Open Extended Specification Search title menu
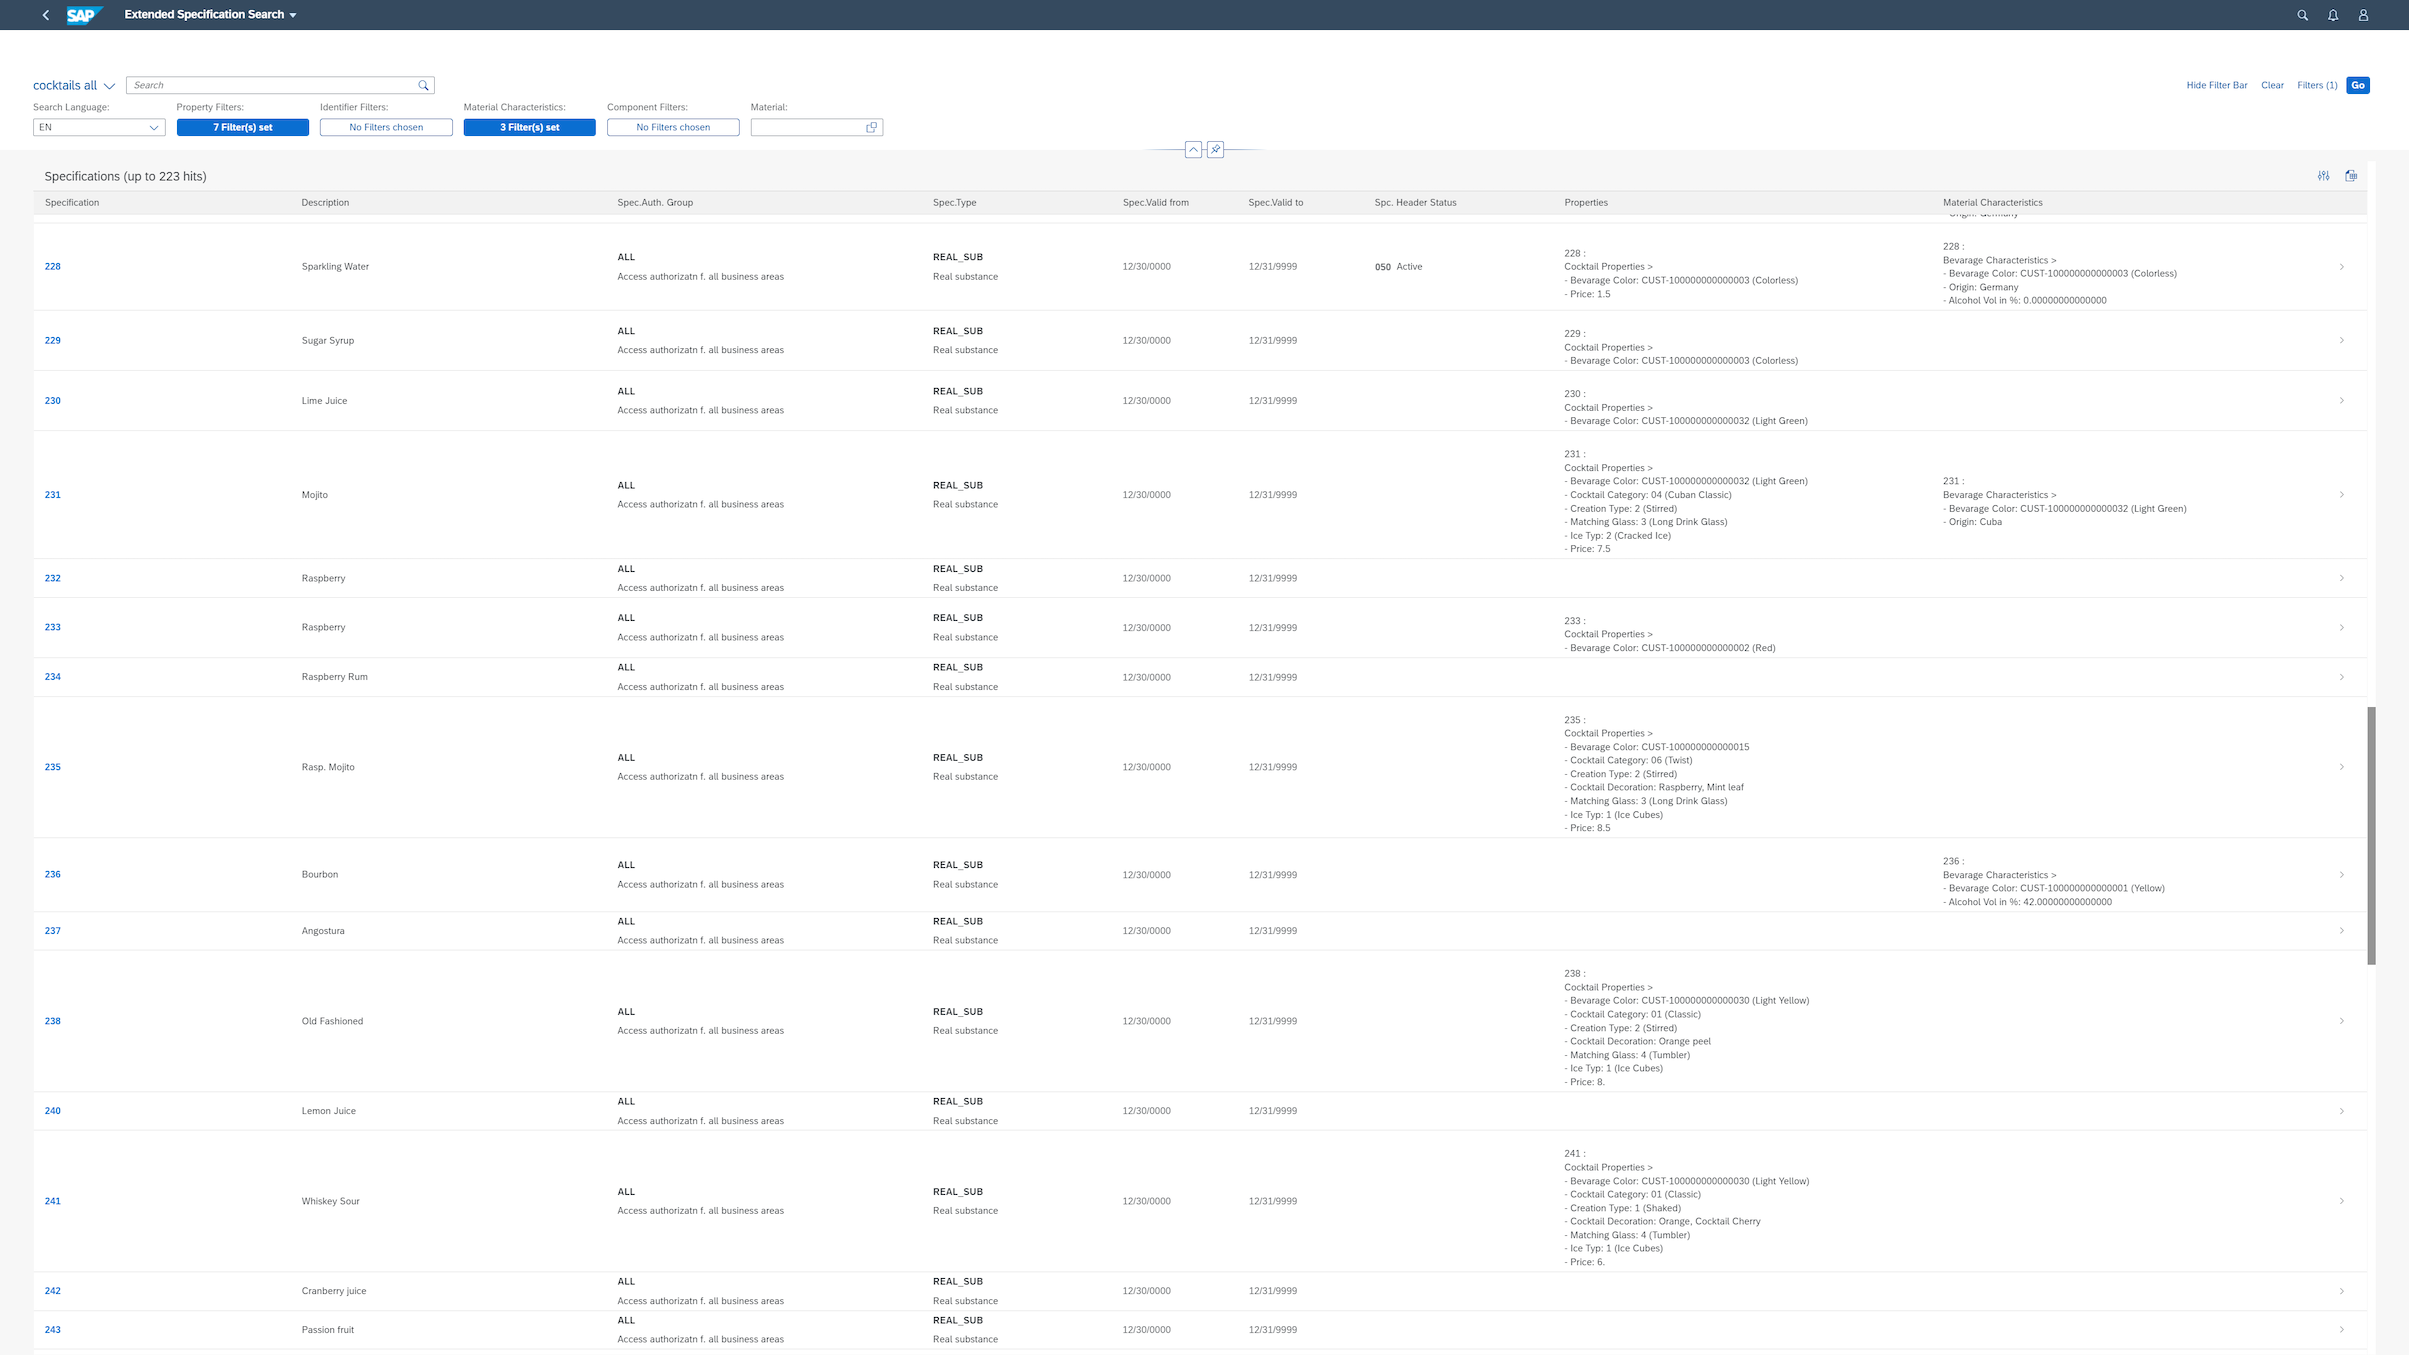Image resolution: width=2409 pixels, height=1355 pixels. click(210, 15)
